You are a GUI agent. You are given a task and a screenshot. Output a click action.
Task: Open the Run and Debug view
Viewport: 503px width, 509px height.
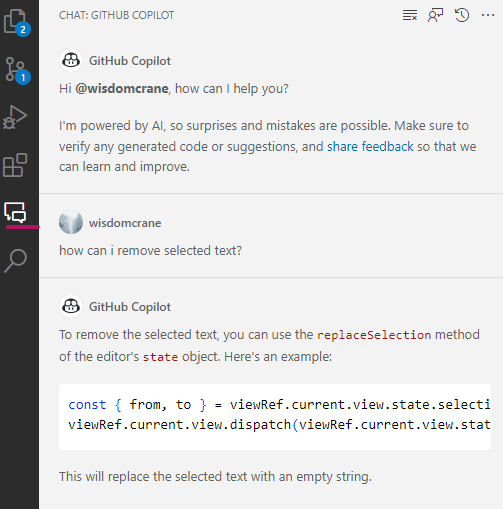15,117
